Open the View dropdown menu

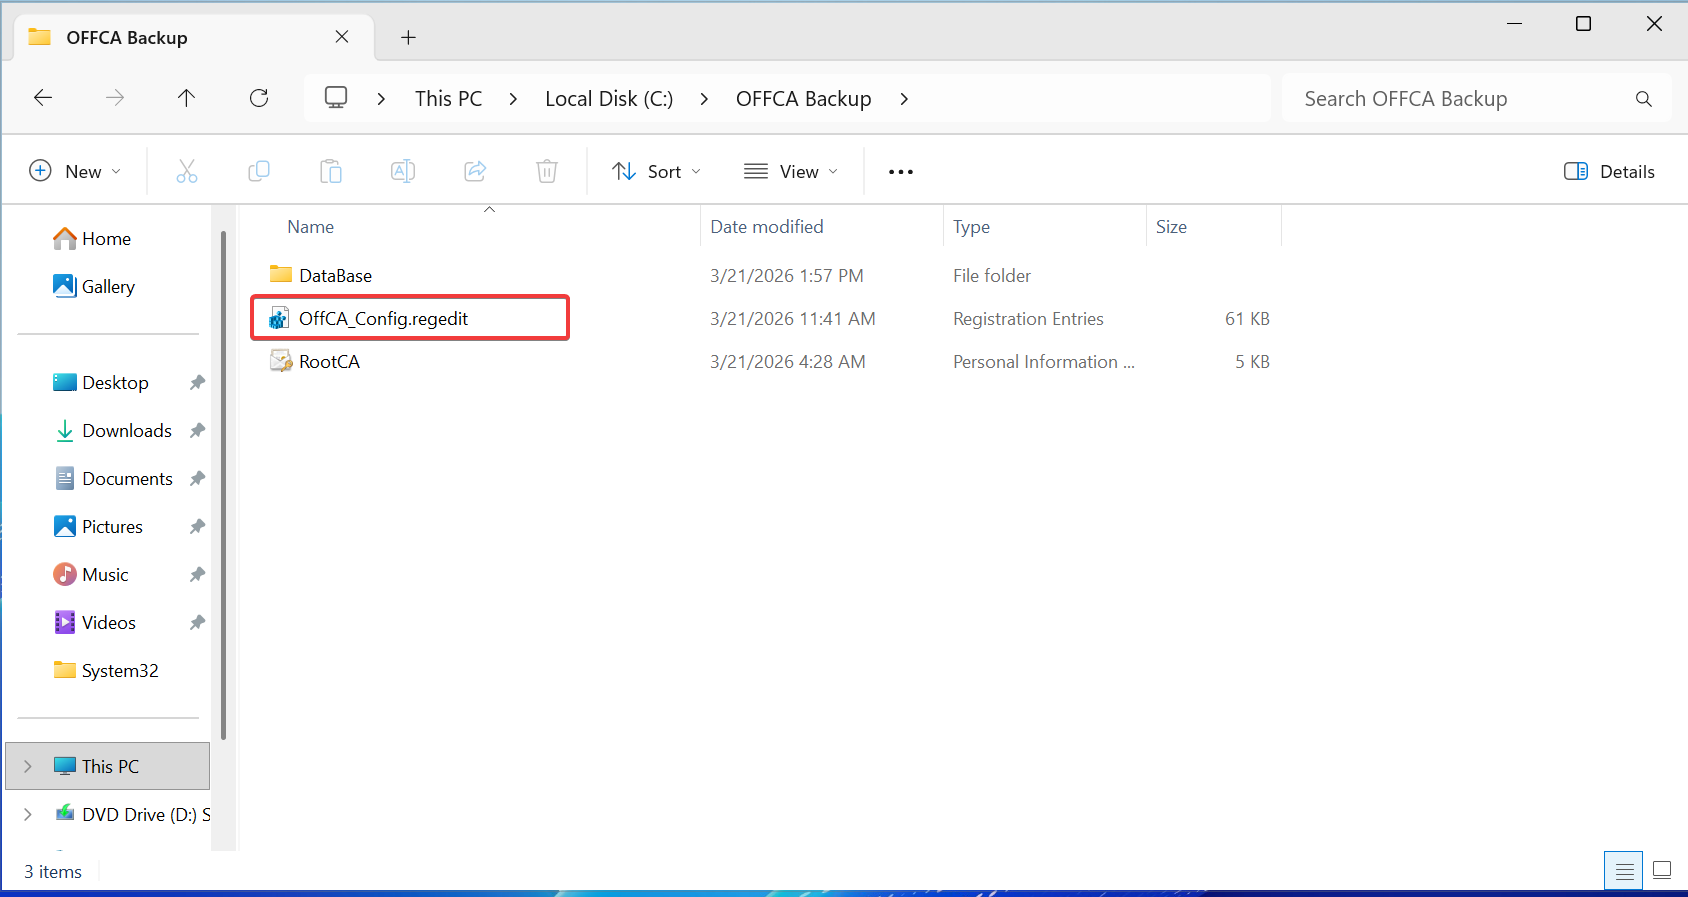point(791,171)
